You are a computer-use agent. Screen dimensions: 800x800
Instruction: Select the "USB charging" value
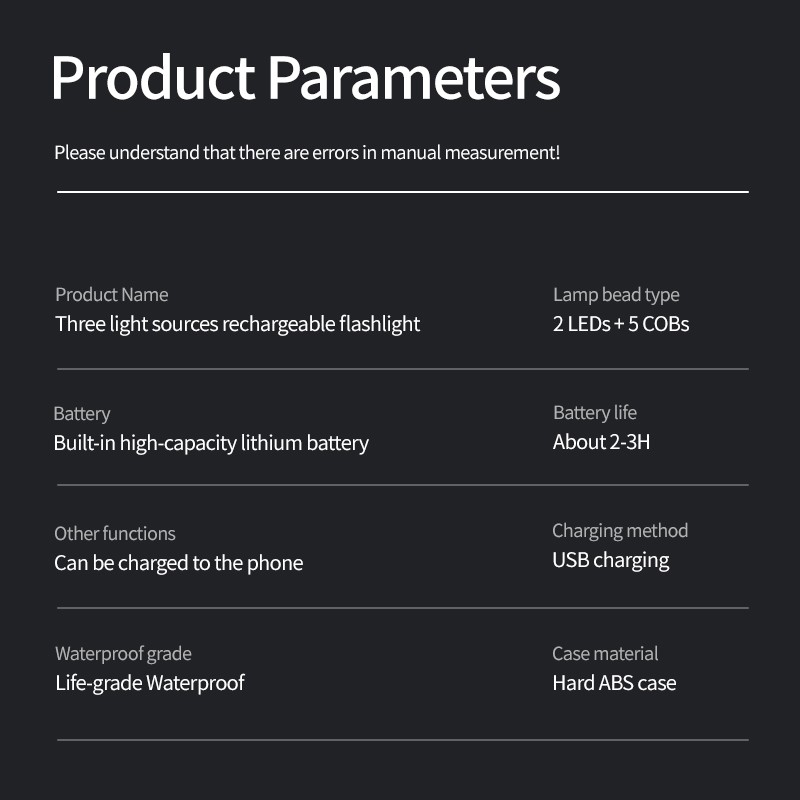point(610,560)
